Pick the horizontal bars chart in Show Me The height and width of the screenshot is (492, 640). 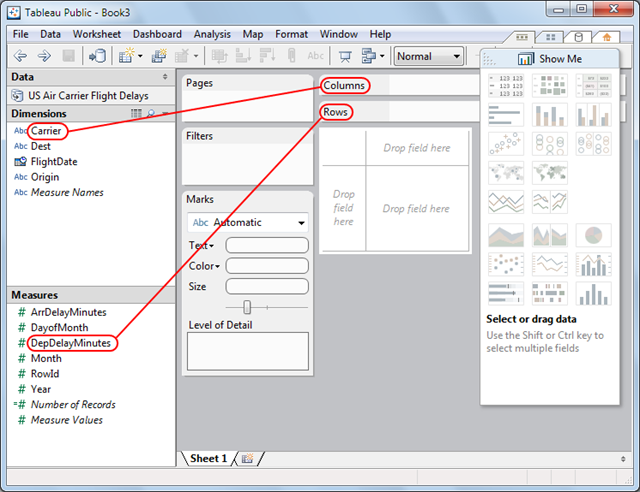coord(506,115)
